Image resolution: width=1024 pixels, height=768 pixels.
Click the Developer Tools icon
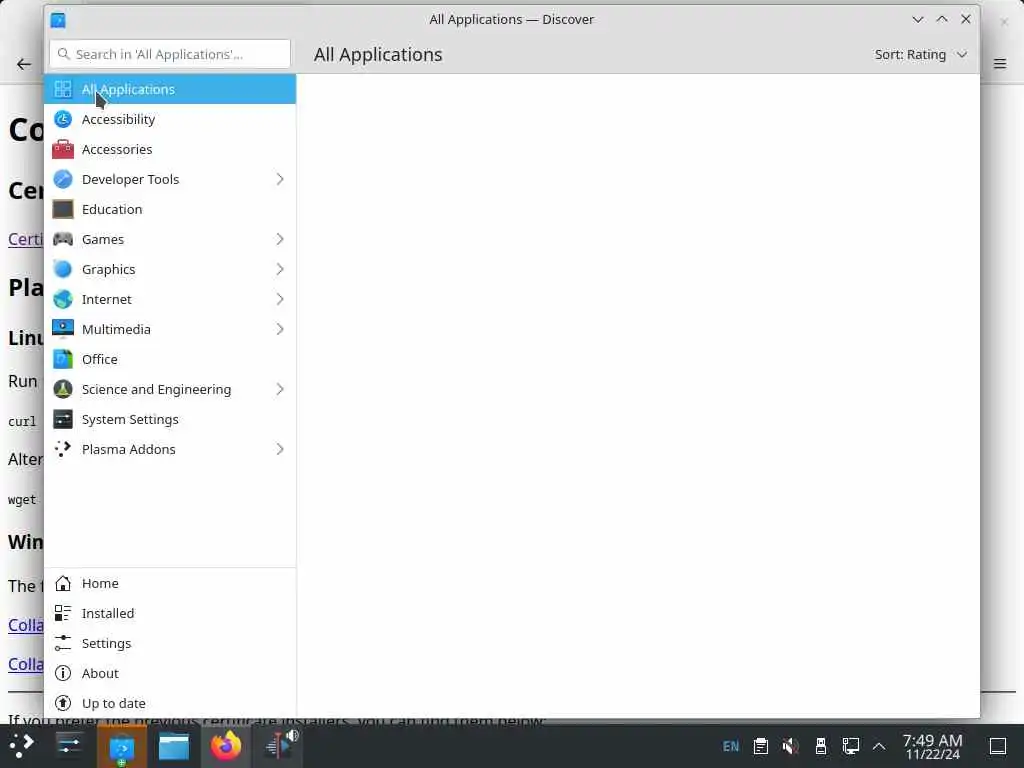coord(63,179)
